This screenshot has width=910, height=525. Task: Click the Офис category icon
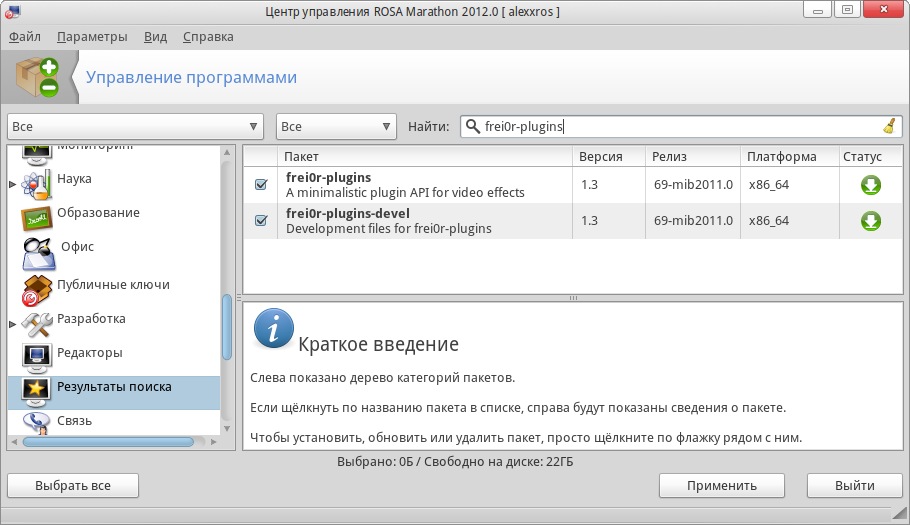click(x=38, y=254)
